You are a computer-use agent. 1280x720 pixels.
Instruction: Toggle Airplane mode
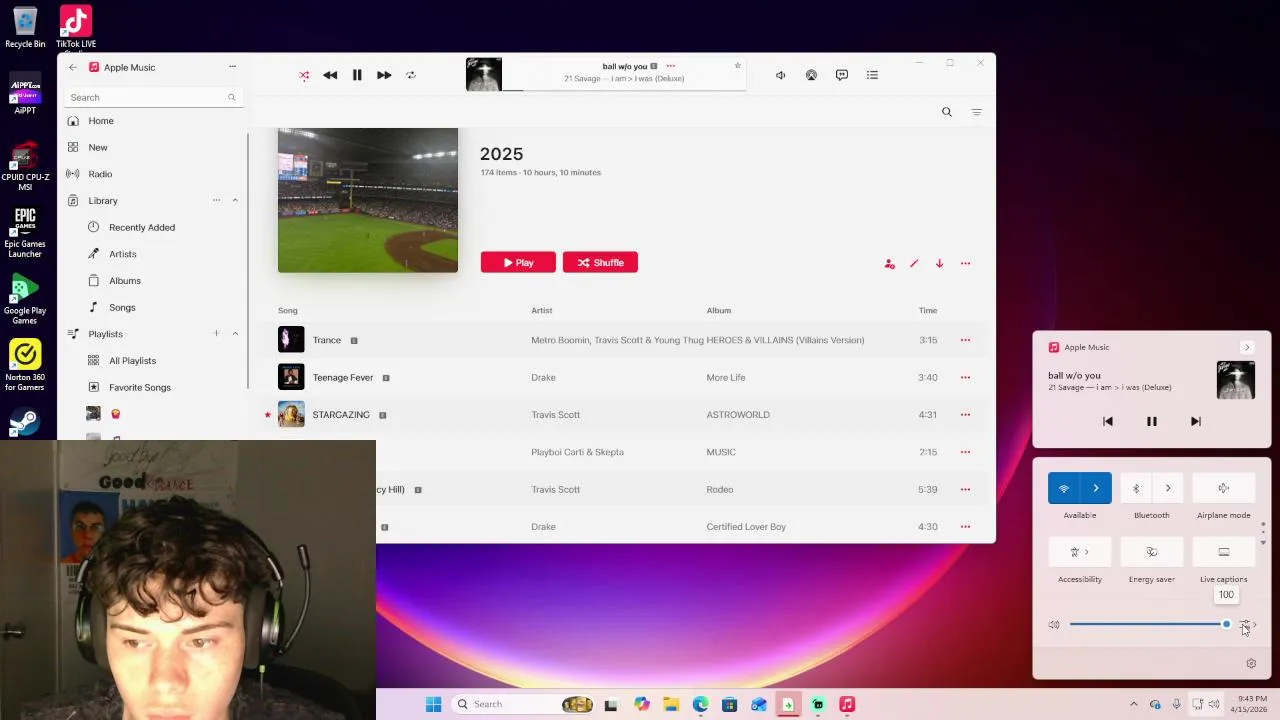click(1224, 488)
